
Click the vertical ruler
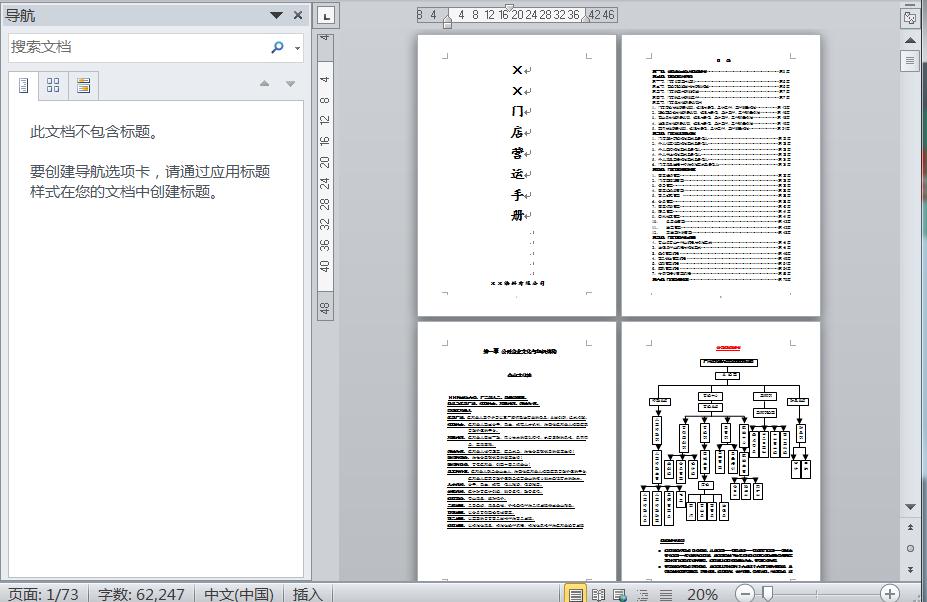pyautogui.click(x=325, y=176)
